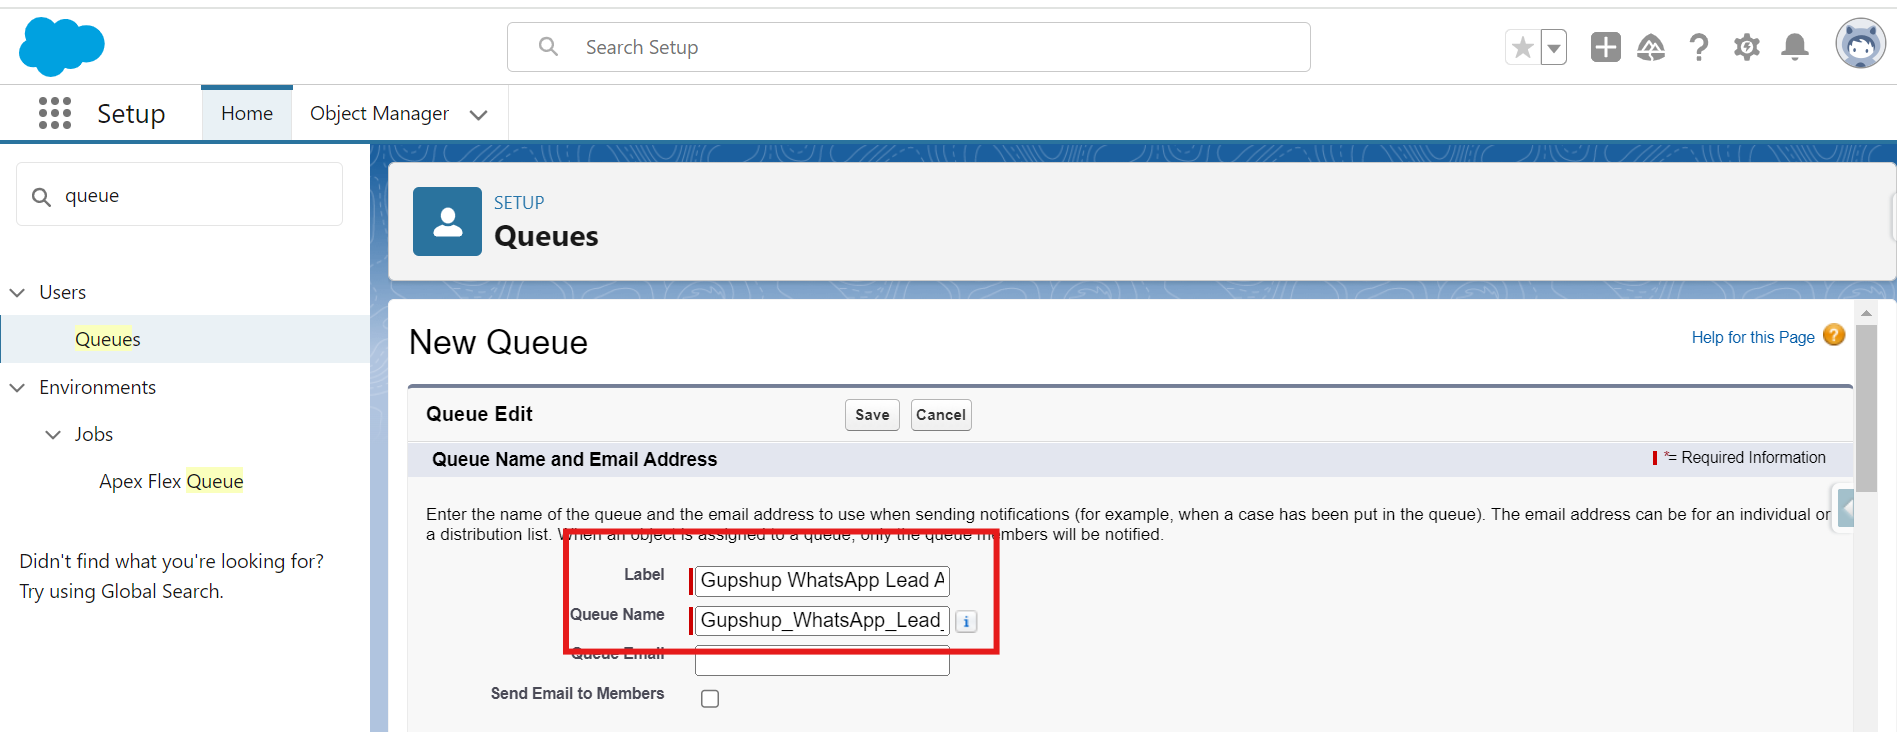Click the Search Setup field

click(x=908, y=47)
